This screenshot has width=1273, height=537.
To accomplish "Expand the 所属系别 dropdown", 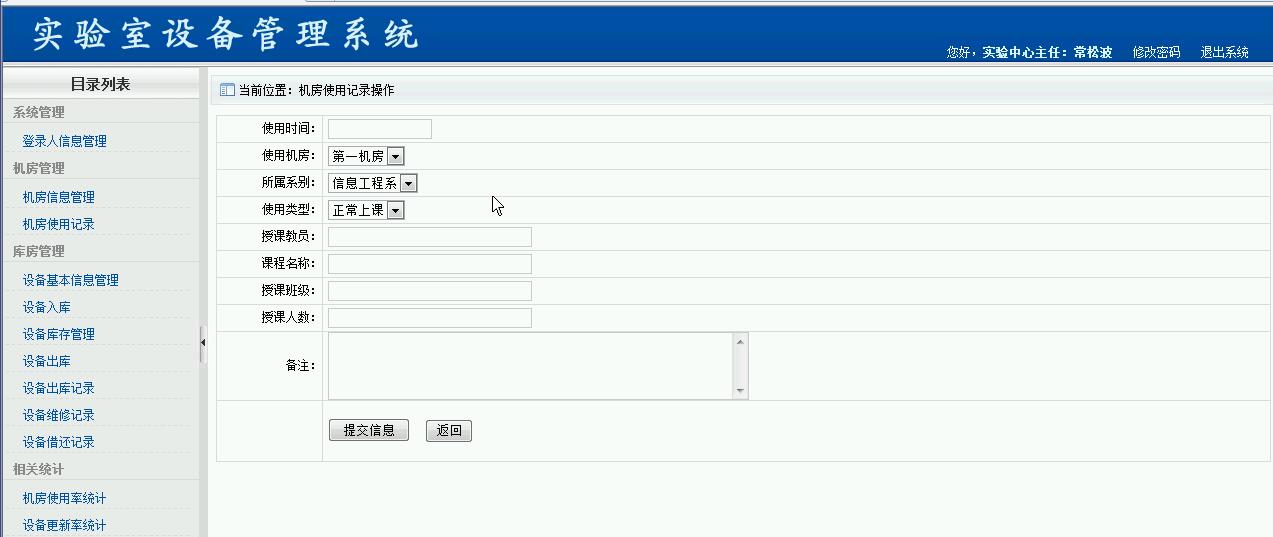I will (408, 184).
